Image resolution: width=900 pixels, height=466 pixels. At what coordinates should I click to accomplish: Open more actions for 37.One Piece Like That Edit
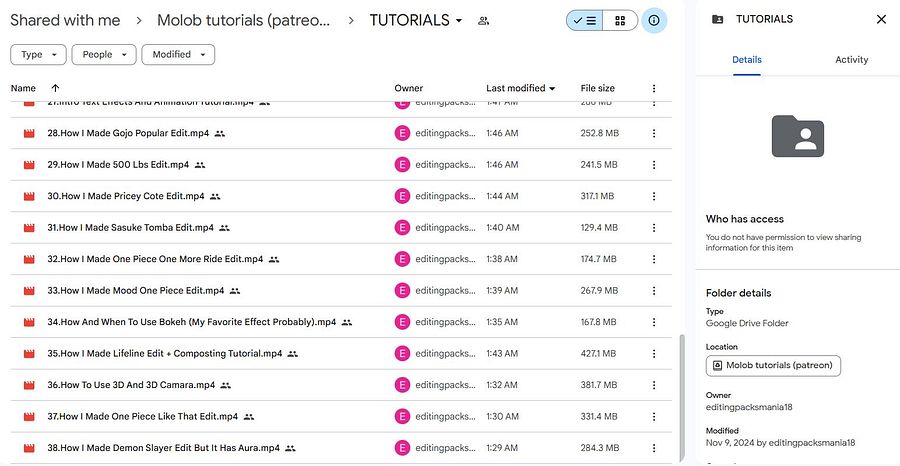[x=654, y=417]
